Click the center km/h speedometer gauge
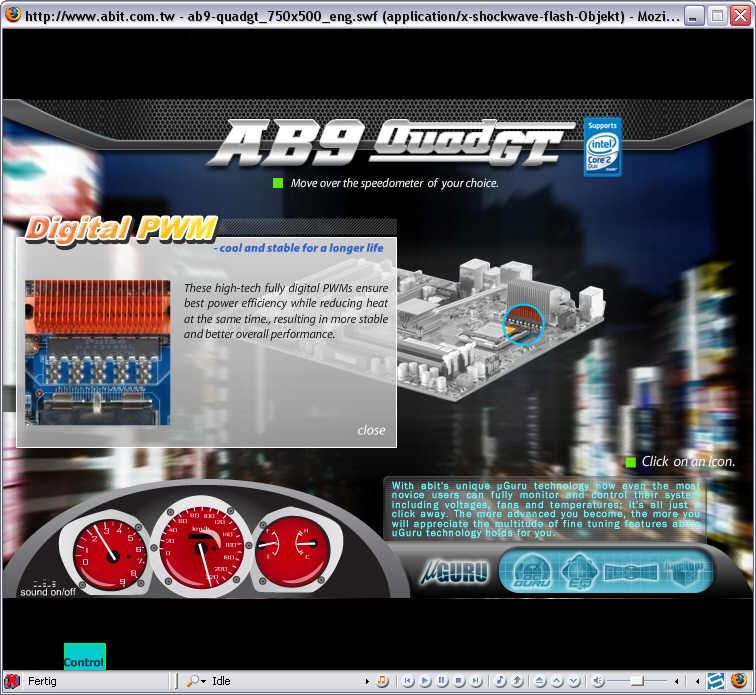Image resolution: width=756 pixels, height=695 pixels. (202, 546)
